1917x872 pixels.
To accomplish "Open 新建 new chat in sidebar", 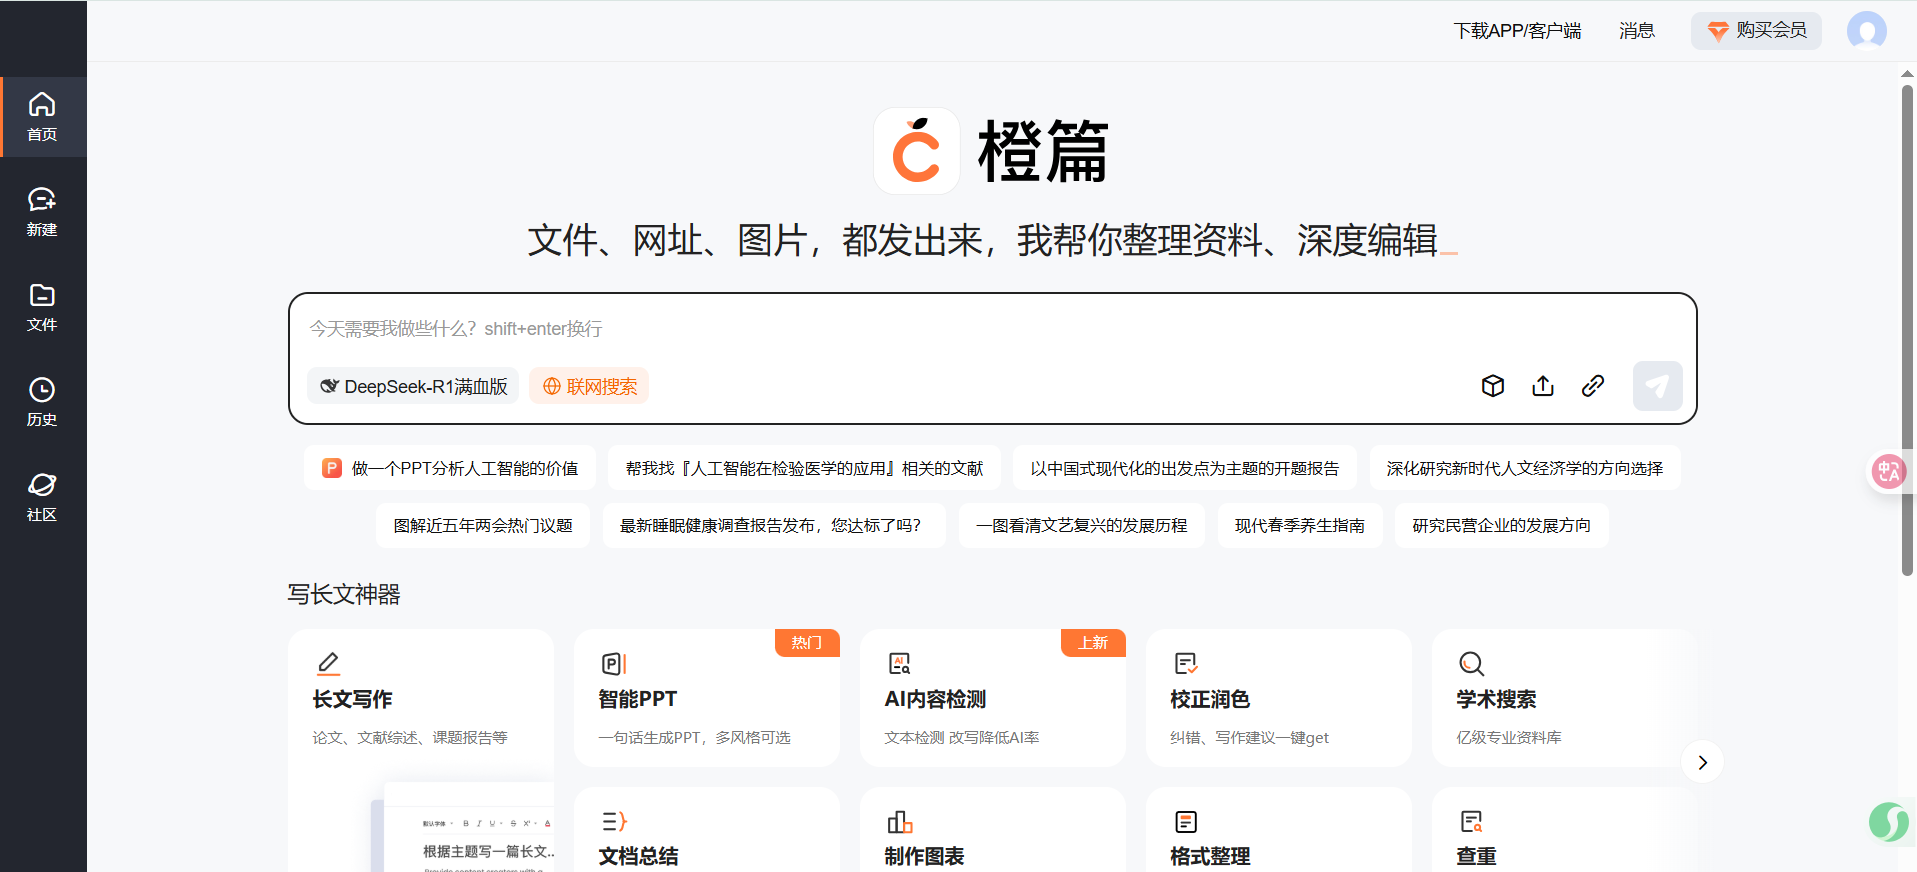I will coord(42,212).
